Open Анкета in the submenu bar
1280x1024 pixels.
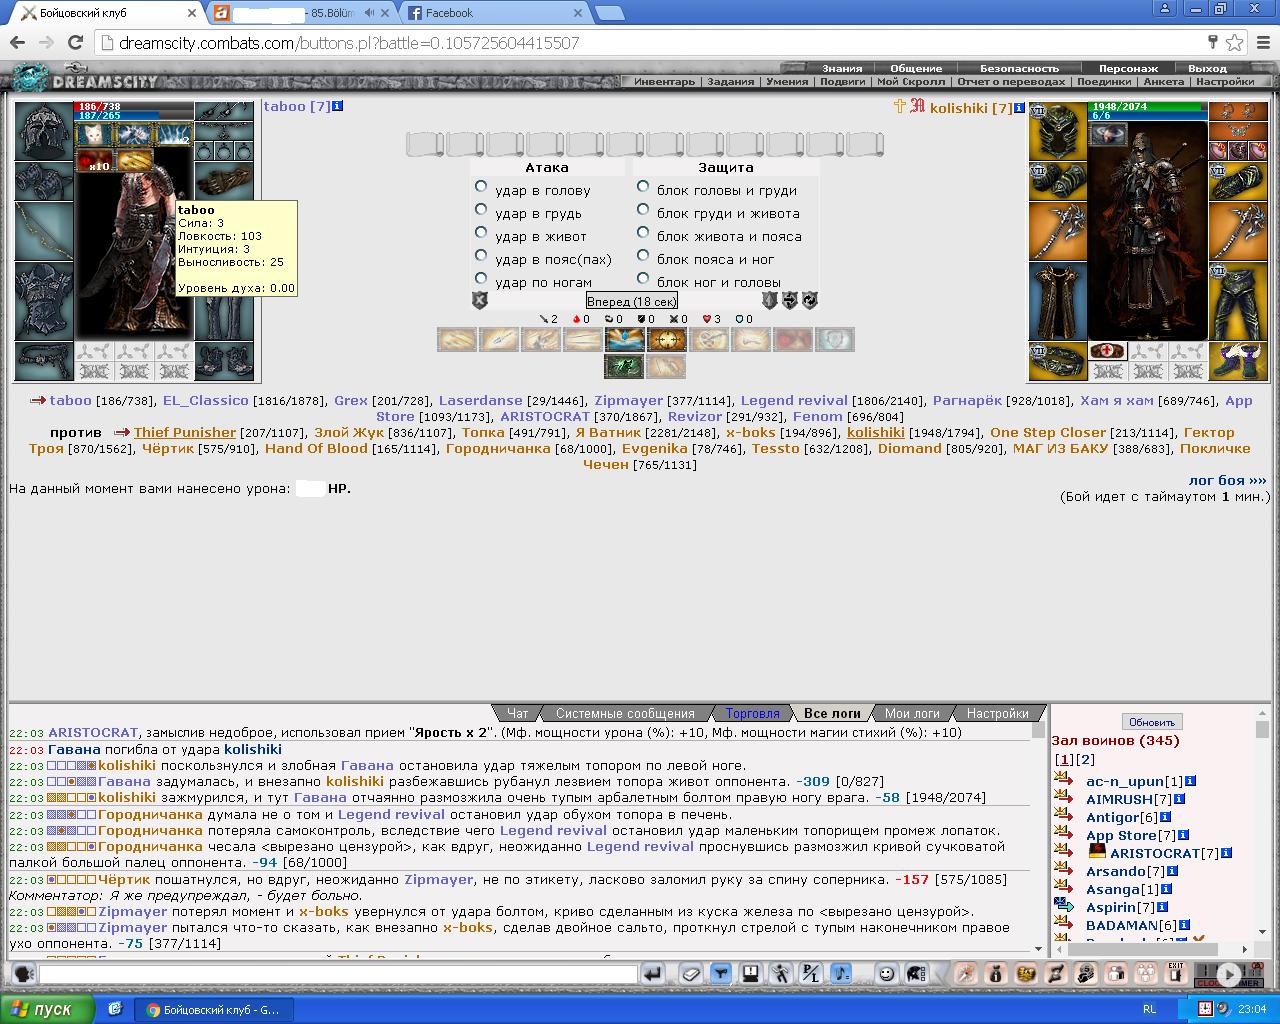[x=1163, y=82]
